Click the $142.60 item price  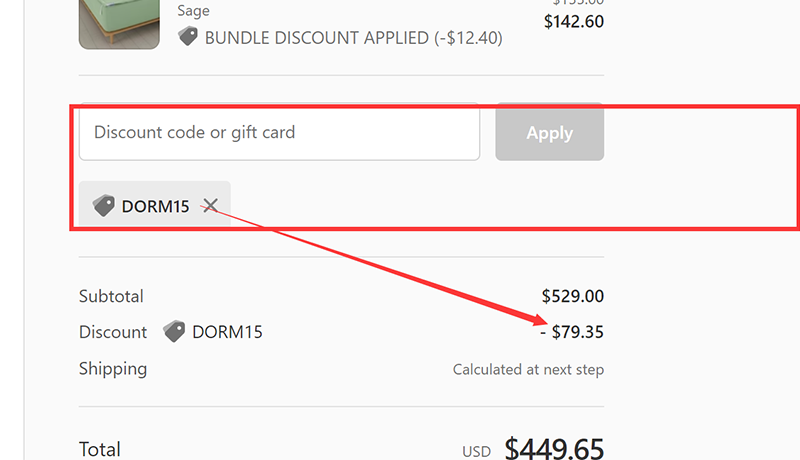[573, 21]
